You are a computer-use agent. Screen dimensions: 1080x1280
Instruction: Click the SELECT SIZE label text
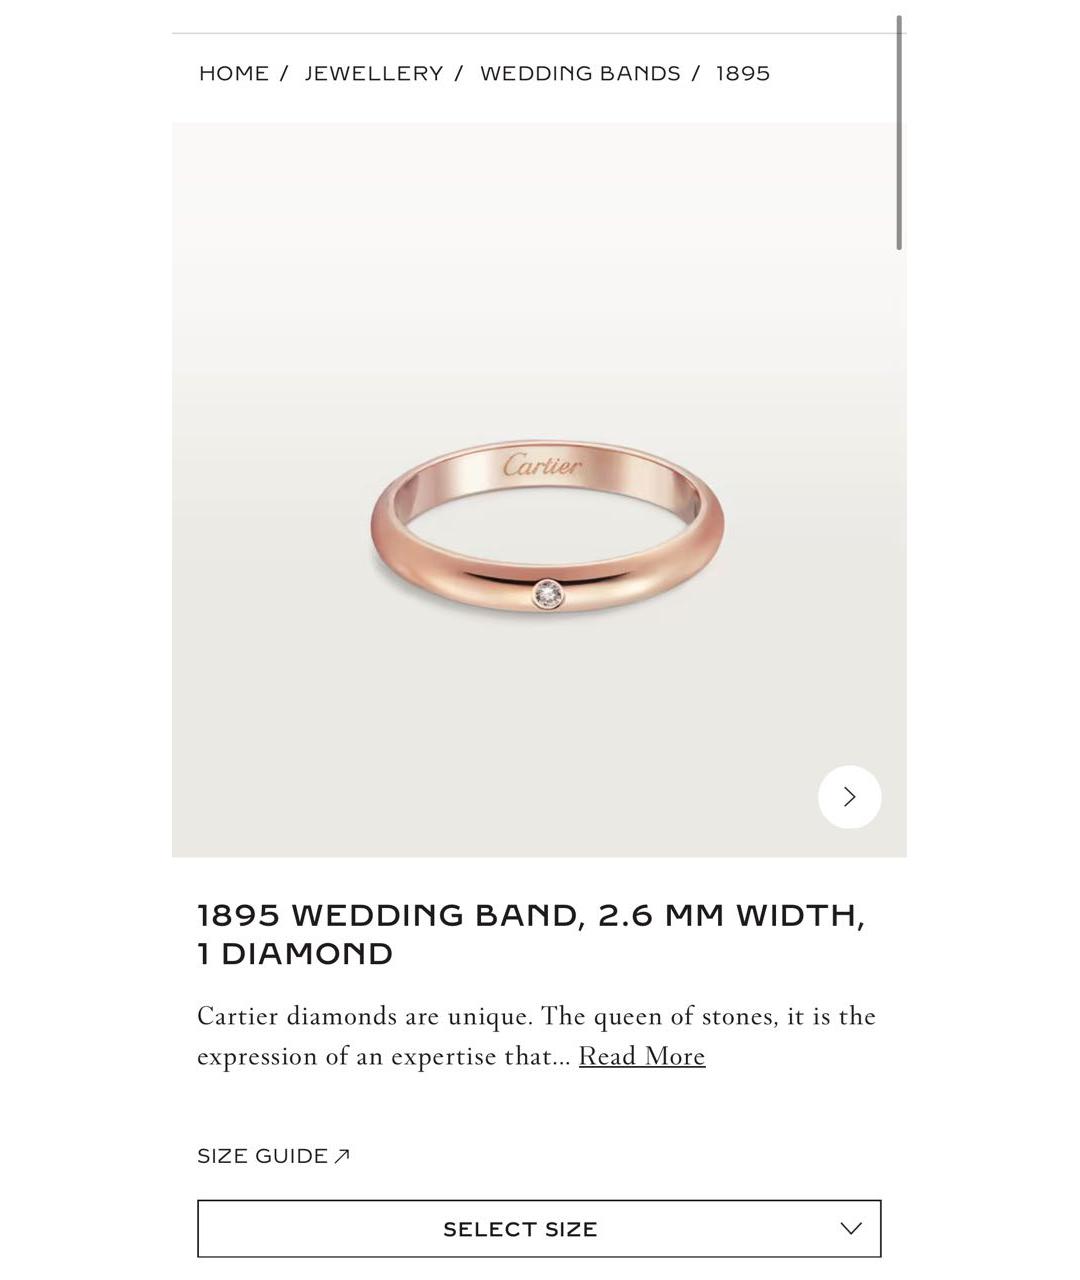[x=520, y=1229]
